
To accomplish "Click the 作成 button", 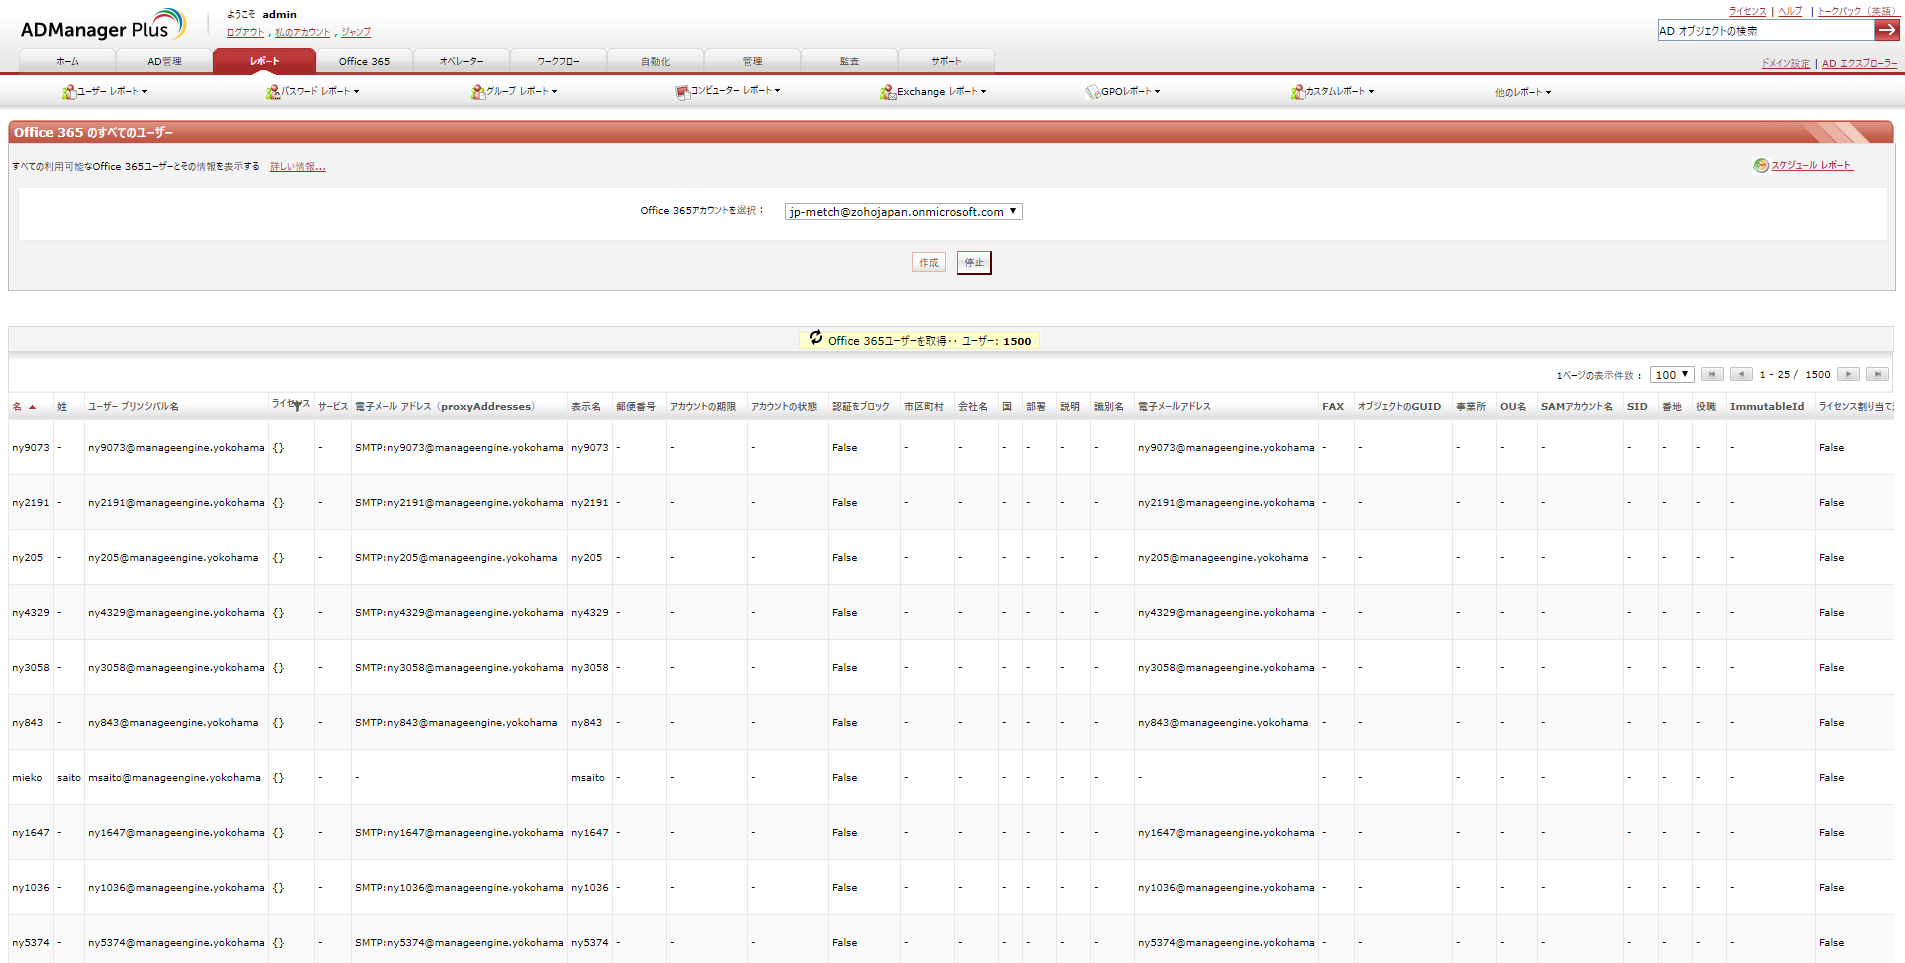I will tap(929, 263).
